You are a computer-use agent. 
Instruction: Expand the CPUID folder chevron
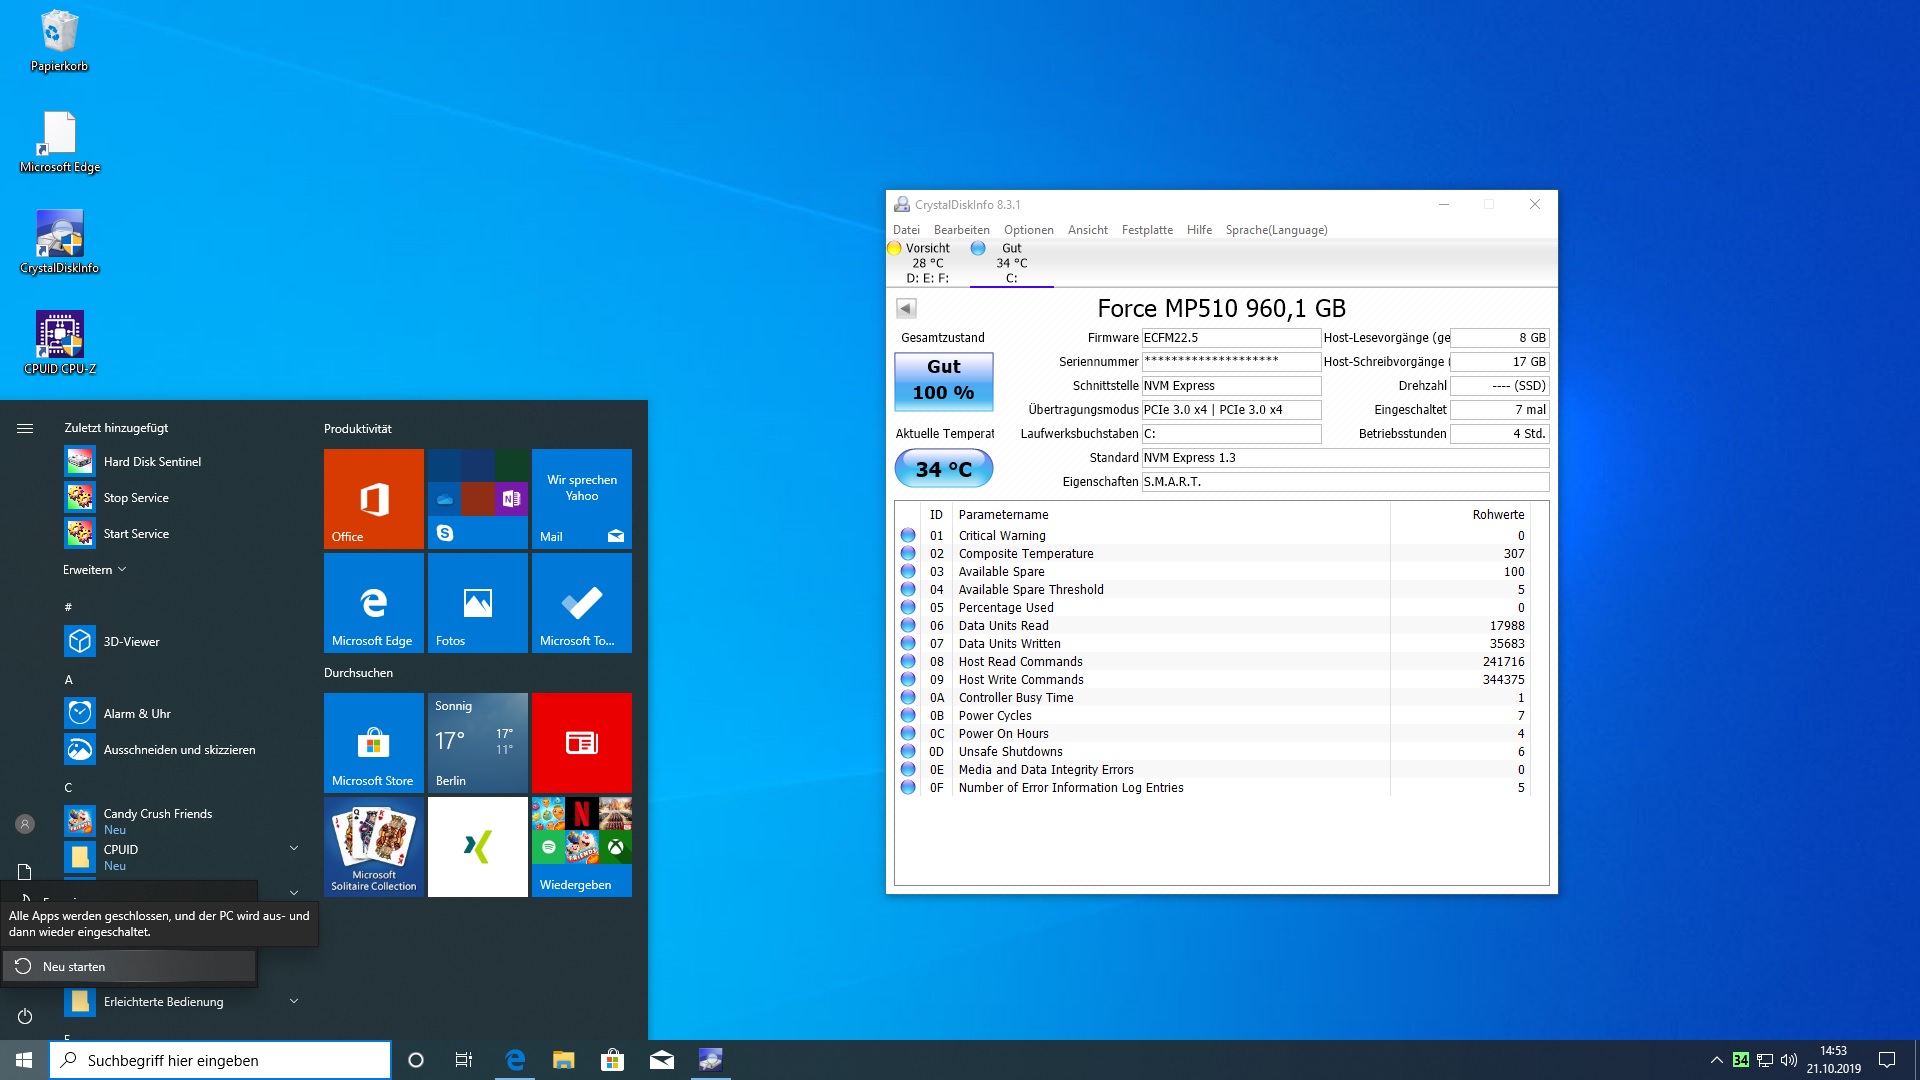point(294,848)
